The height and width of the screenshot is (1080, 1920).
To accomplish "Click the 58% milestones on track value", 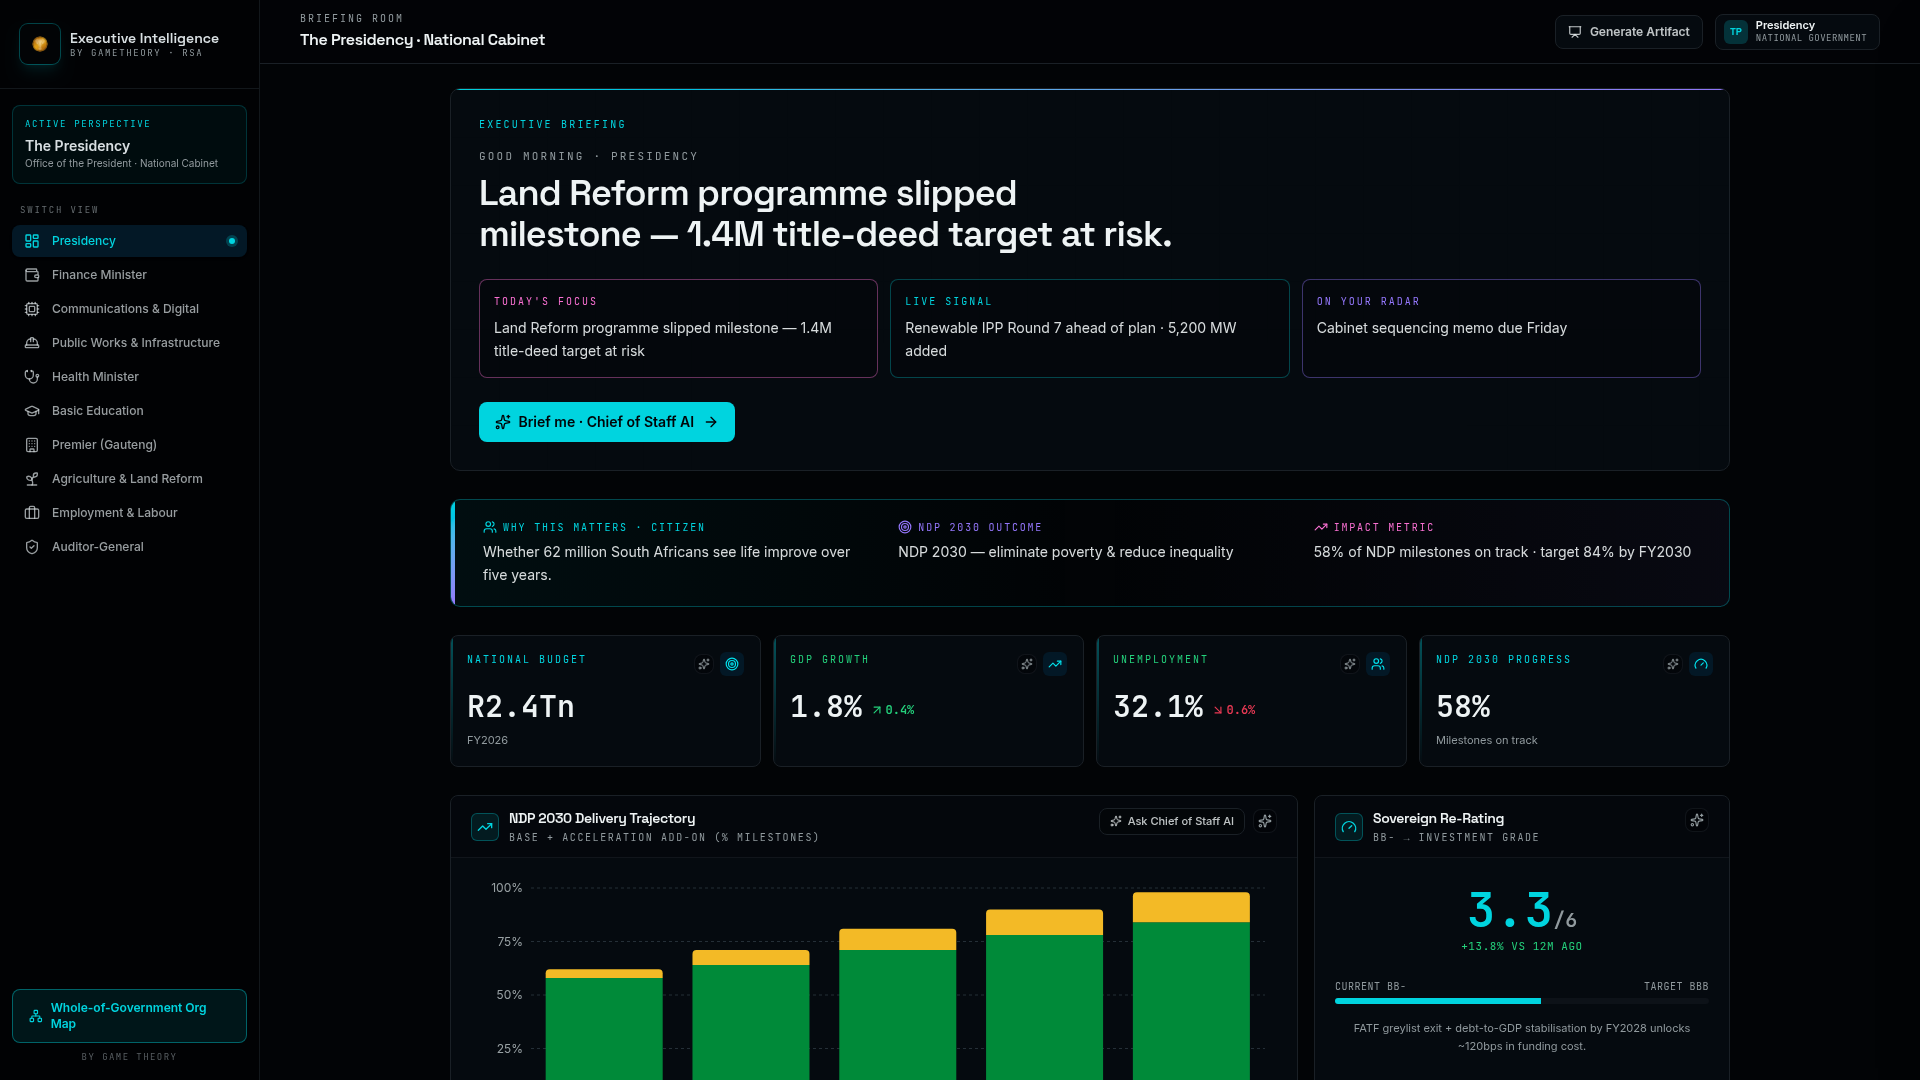I will tap(1463, 707).
